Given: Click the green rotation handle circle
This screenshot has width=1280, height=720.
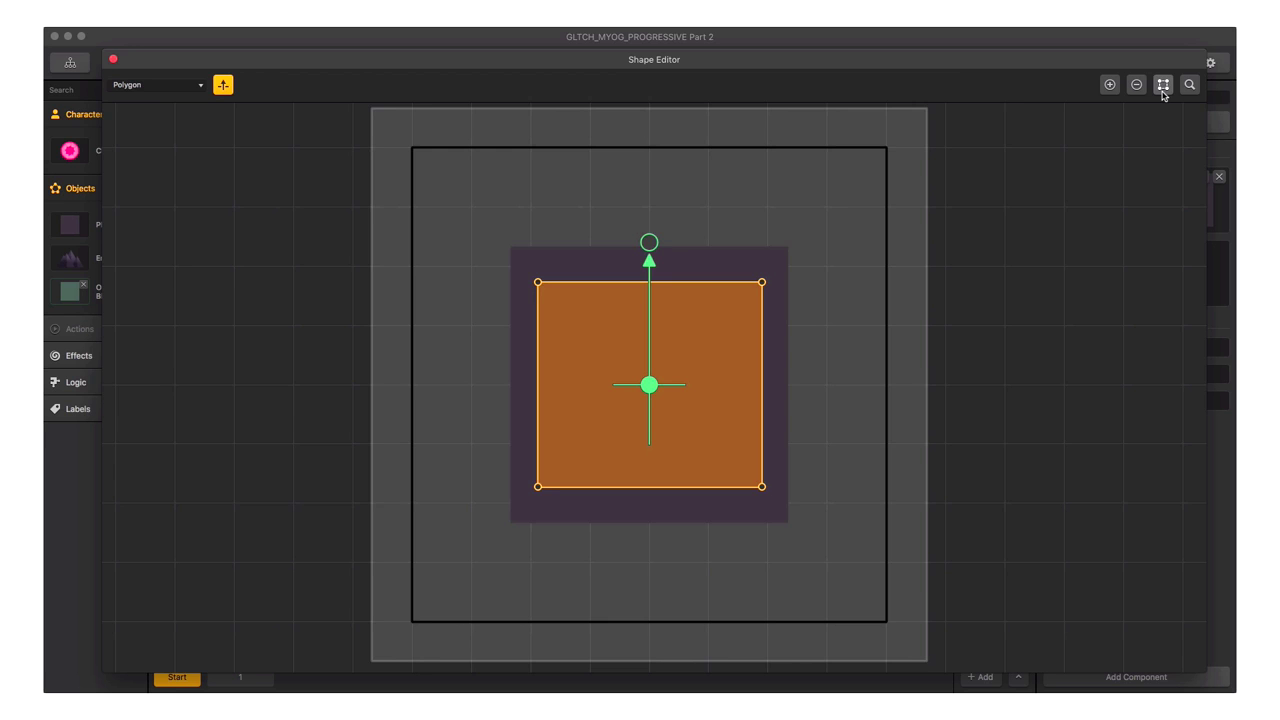Looking at the screenshot, I should [x=649, y=242].
